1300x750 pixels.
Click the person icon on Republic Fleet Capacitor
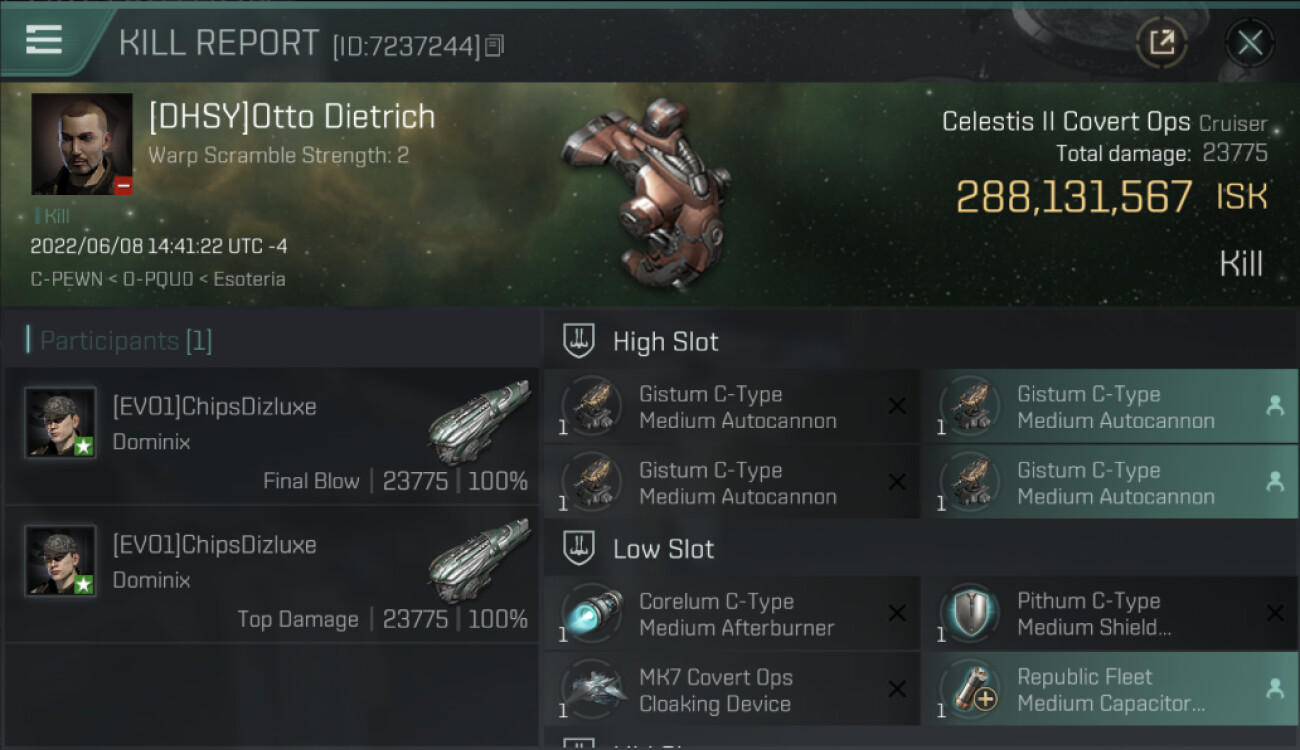[x=1274, y=688]
